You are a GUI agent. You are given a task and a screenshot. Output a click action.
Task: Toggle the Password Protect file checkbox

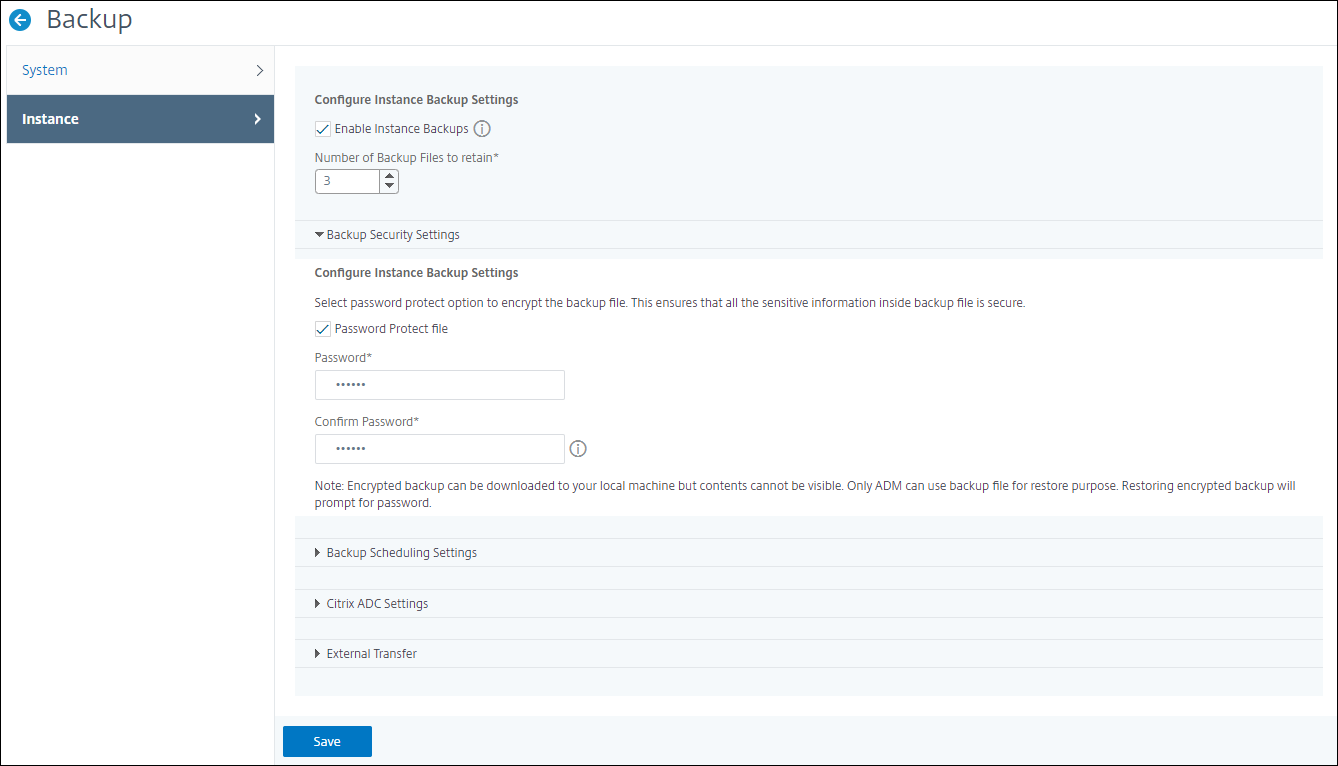point(323,329)
